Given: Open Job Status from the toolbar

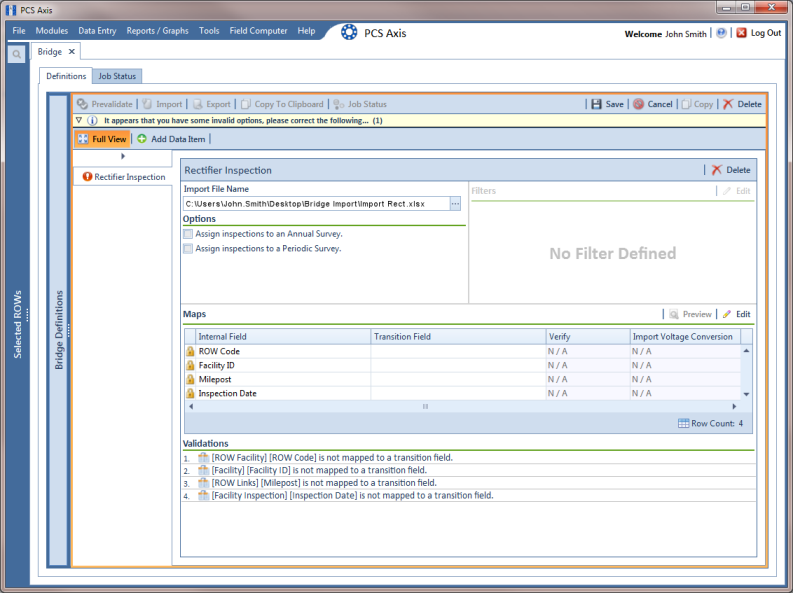Looking at the screenshot, I should pos(360,104).
